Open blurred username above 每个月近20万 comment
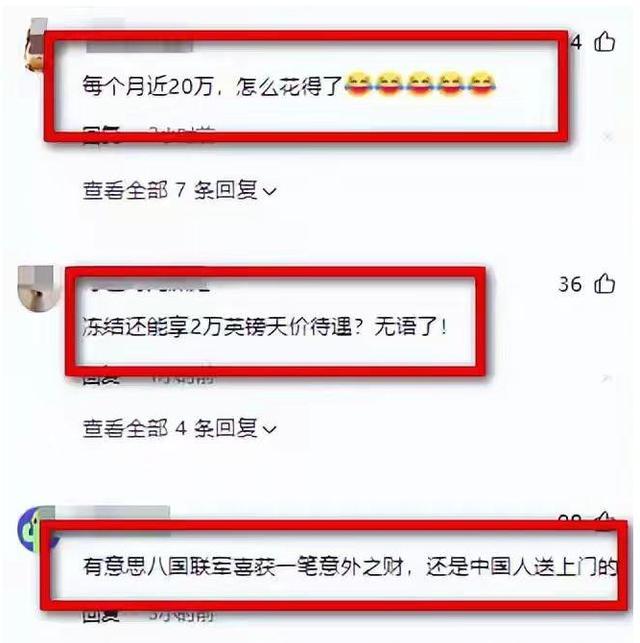Image resolution: width=640 pixels, height=643 pixels. pyautogui.click(x=139, y=45)
